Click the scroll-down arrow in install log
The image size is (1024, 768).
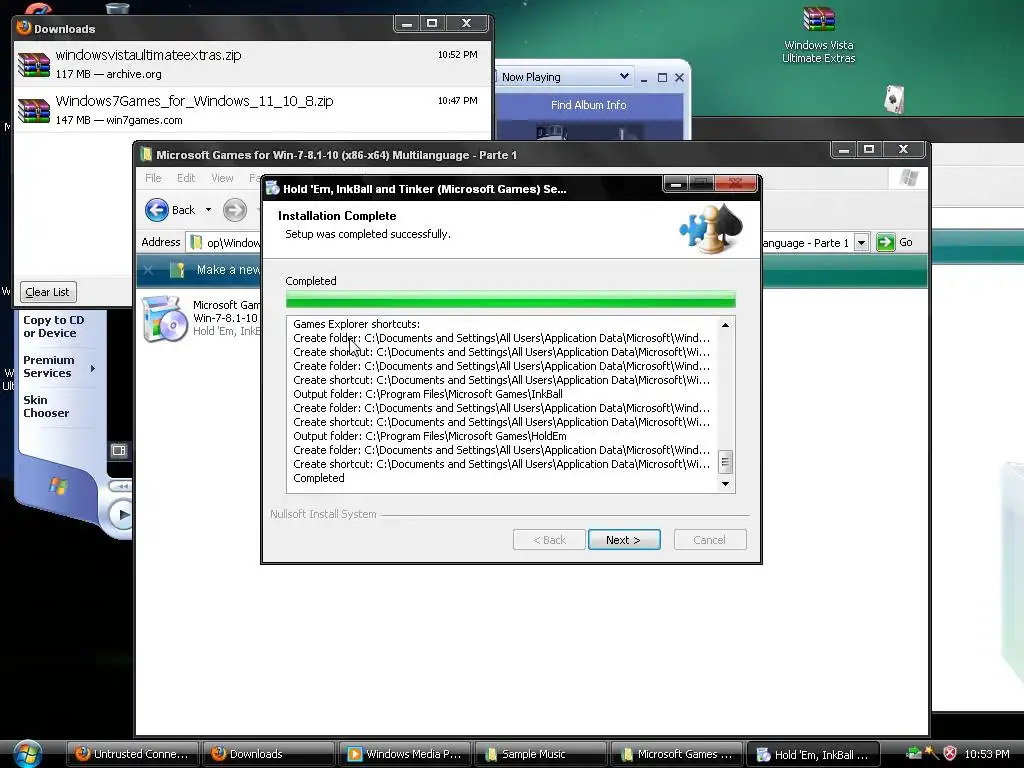[725, 484]
